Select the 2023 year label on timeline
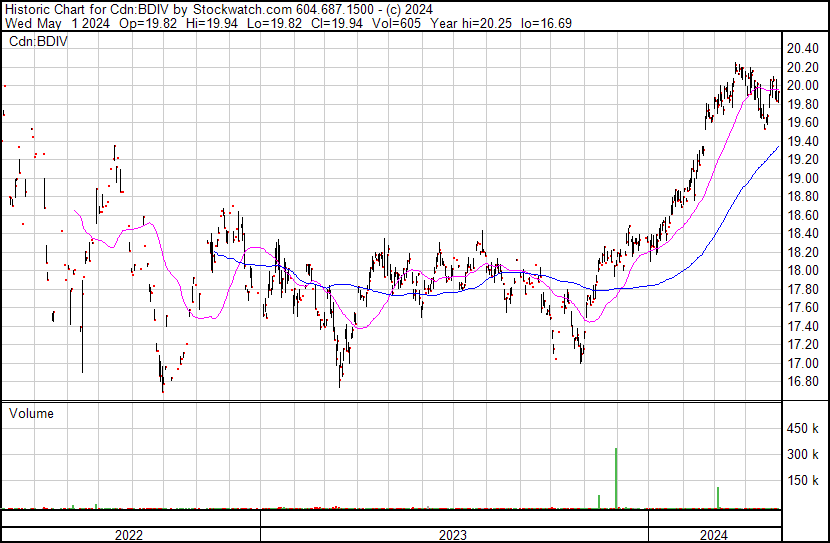 [454, 534]
